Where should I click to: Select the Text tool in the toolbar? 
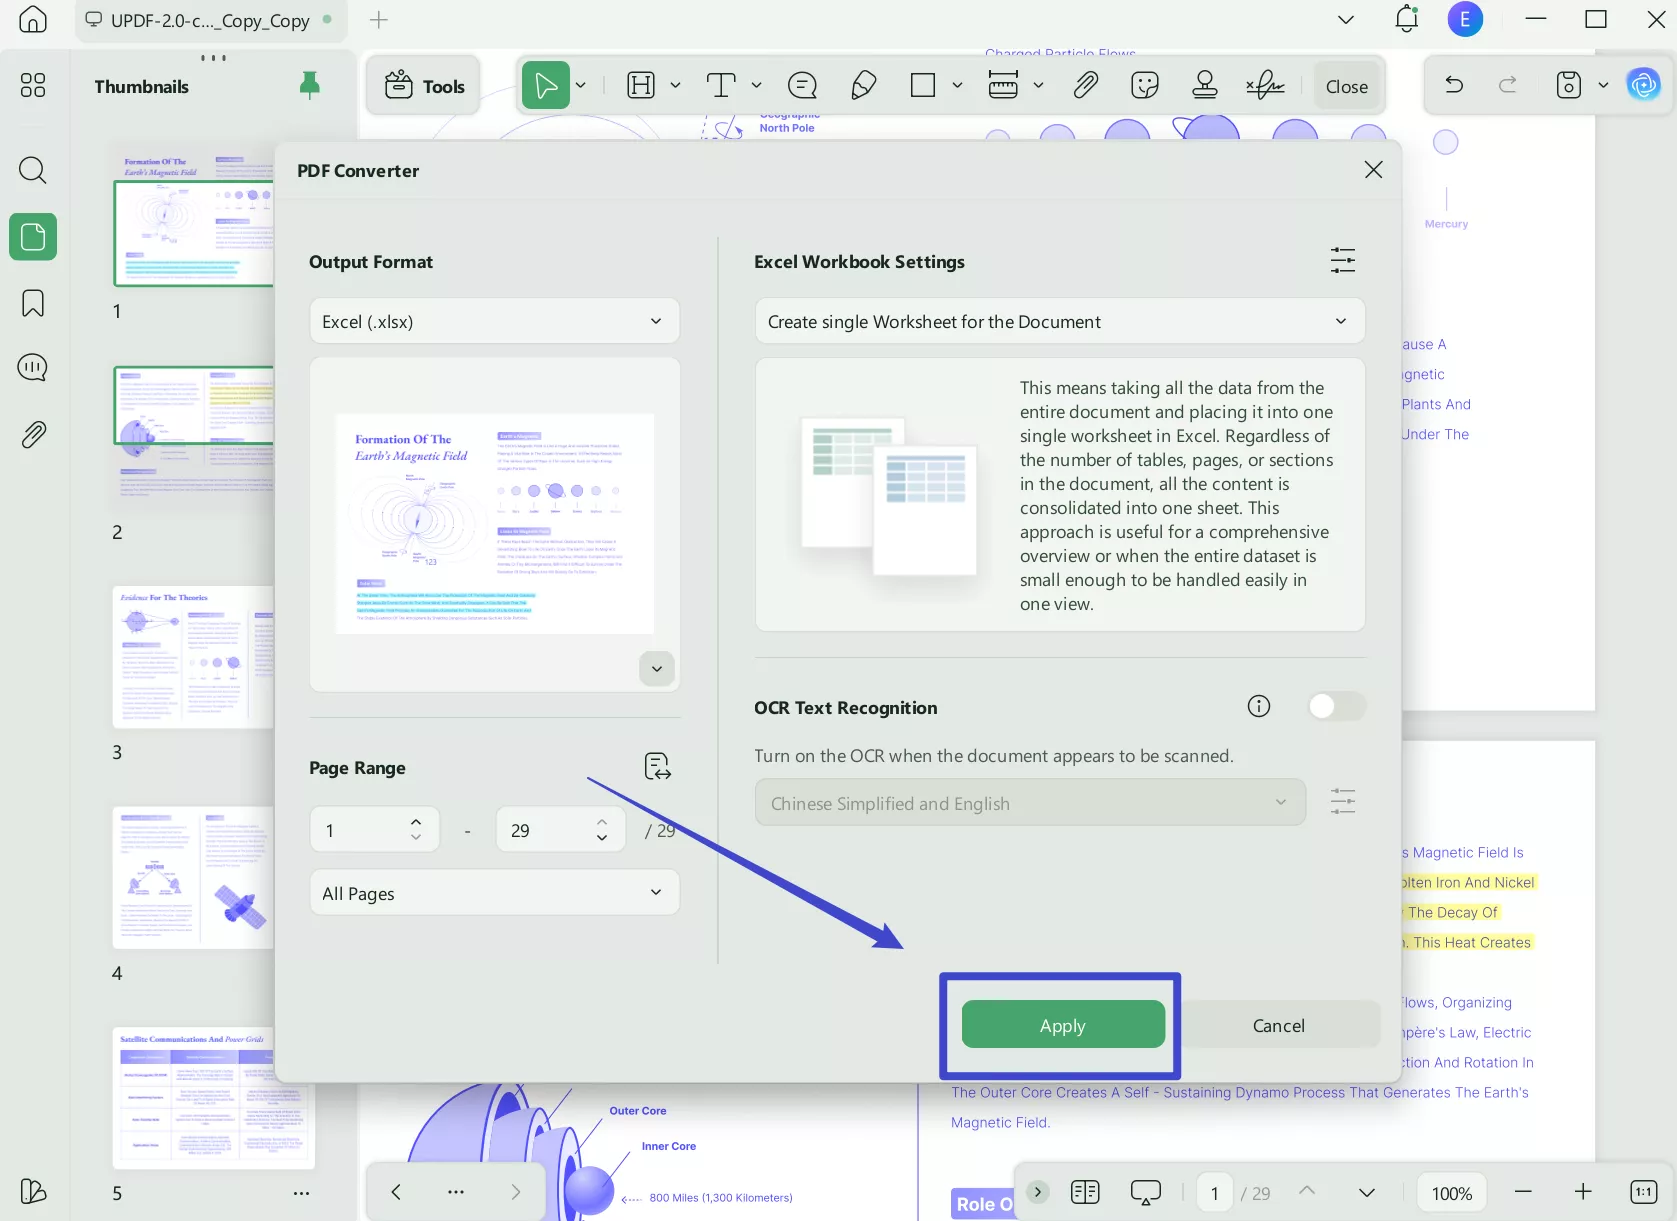pos(722,85)
